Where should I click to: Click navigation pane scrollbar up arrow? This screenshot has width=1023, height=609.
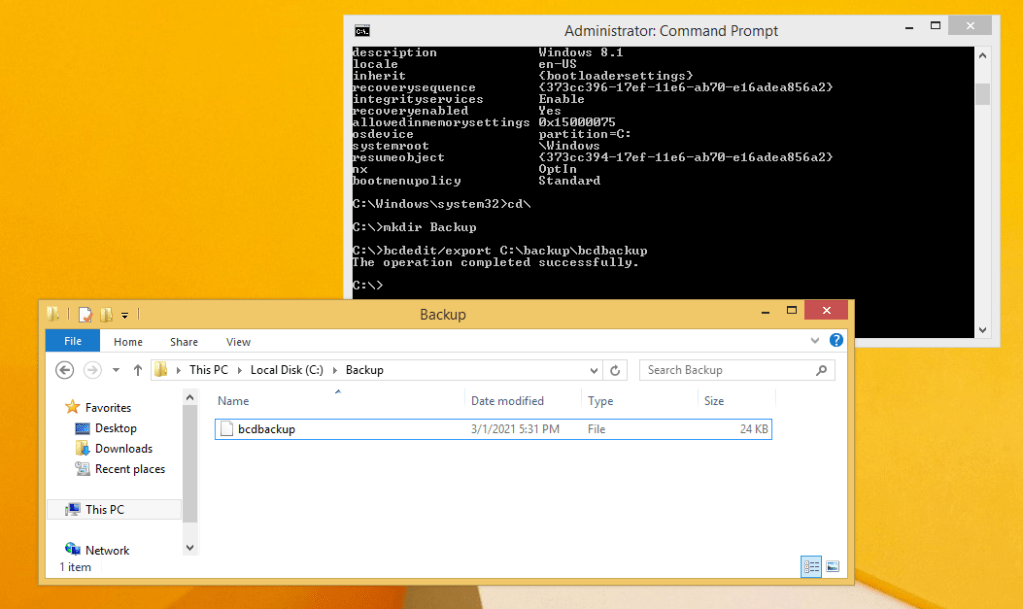coord(190,397)
